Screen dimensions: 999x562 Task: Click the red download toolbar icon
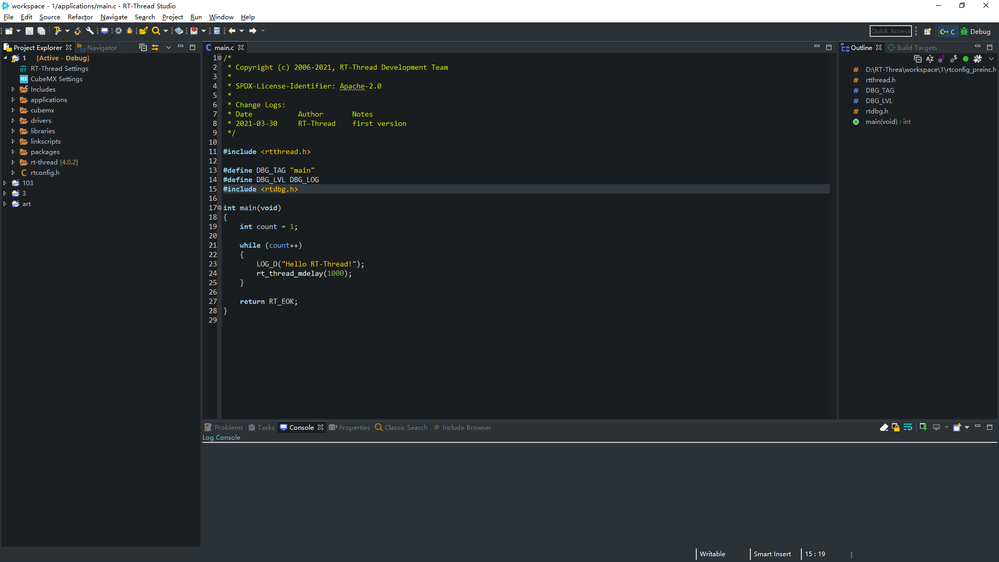point(194,31)
